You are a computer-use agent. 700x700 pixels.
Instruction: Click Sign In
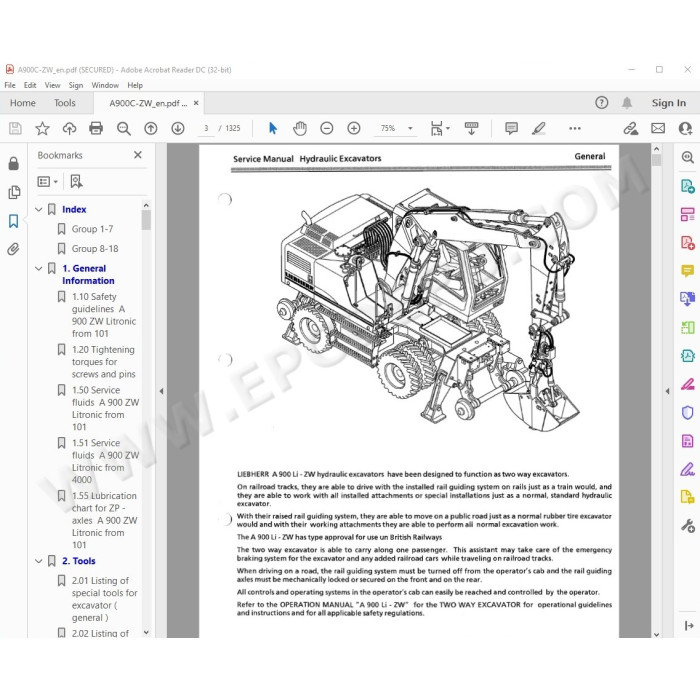(x=669, y=103)
